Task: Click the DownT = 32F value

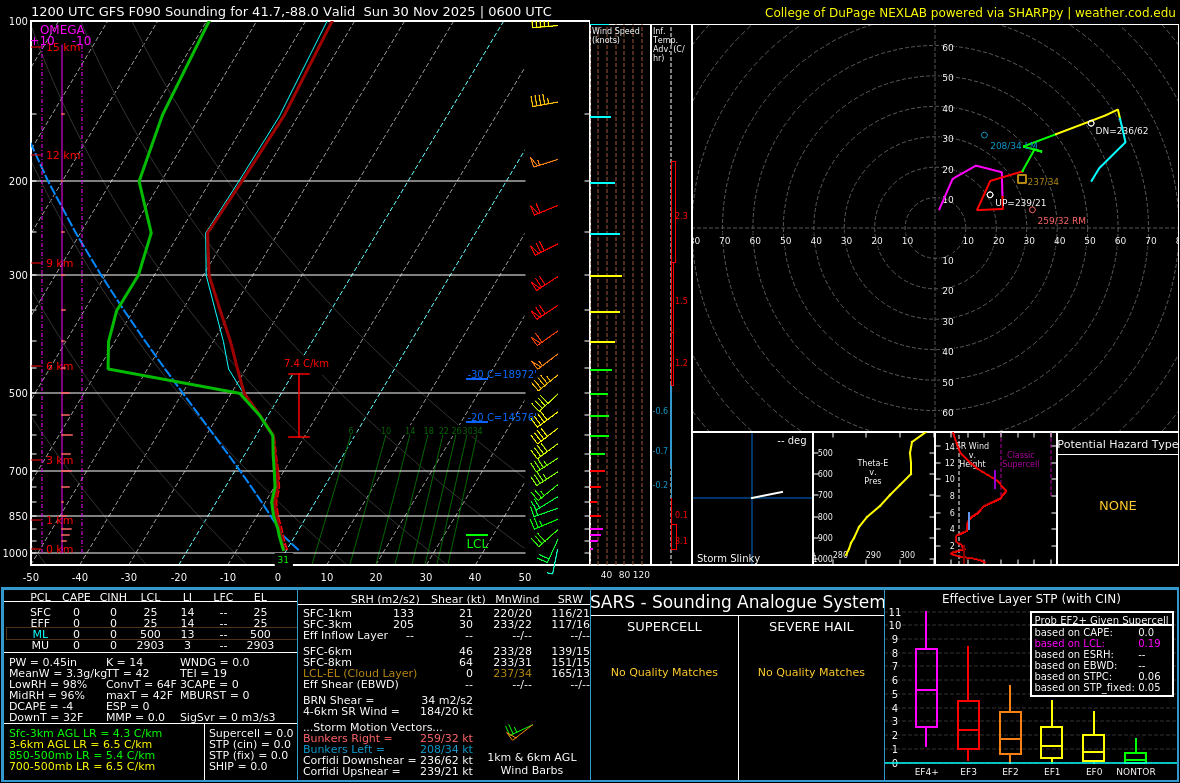Action: (46, 717)
